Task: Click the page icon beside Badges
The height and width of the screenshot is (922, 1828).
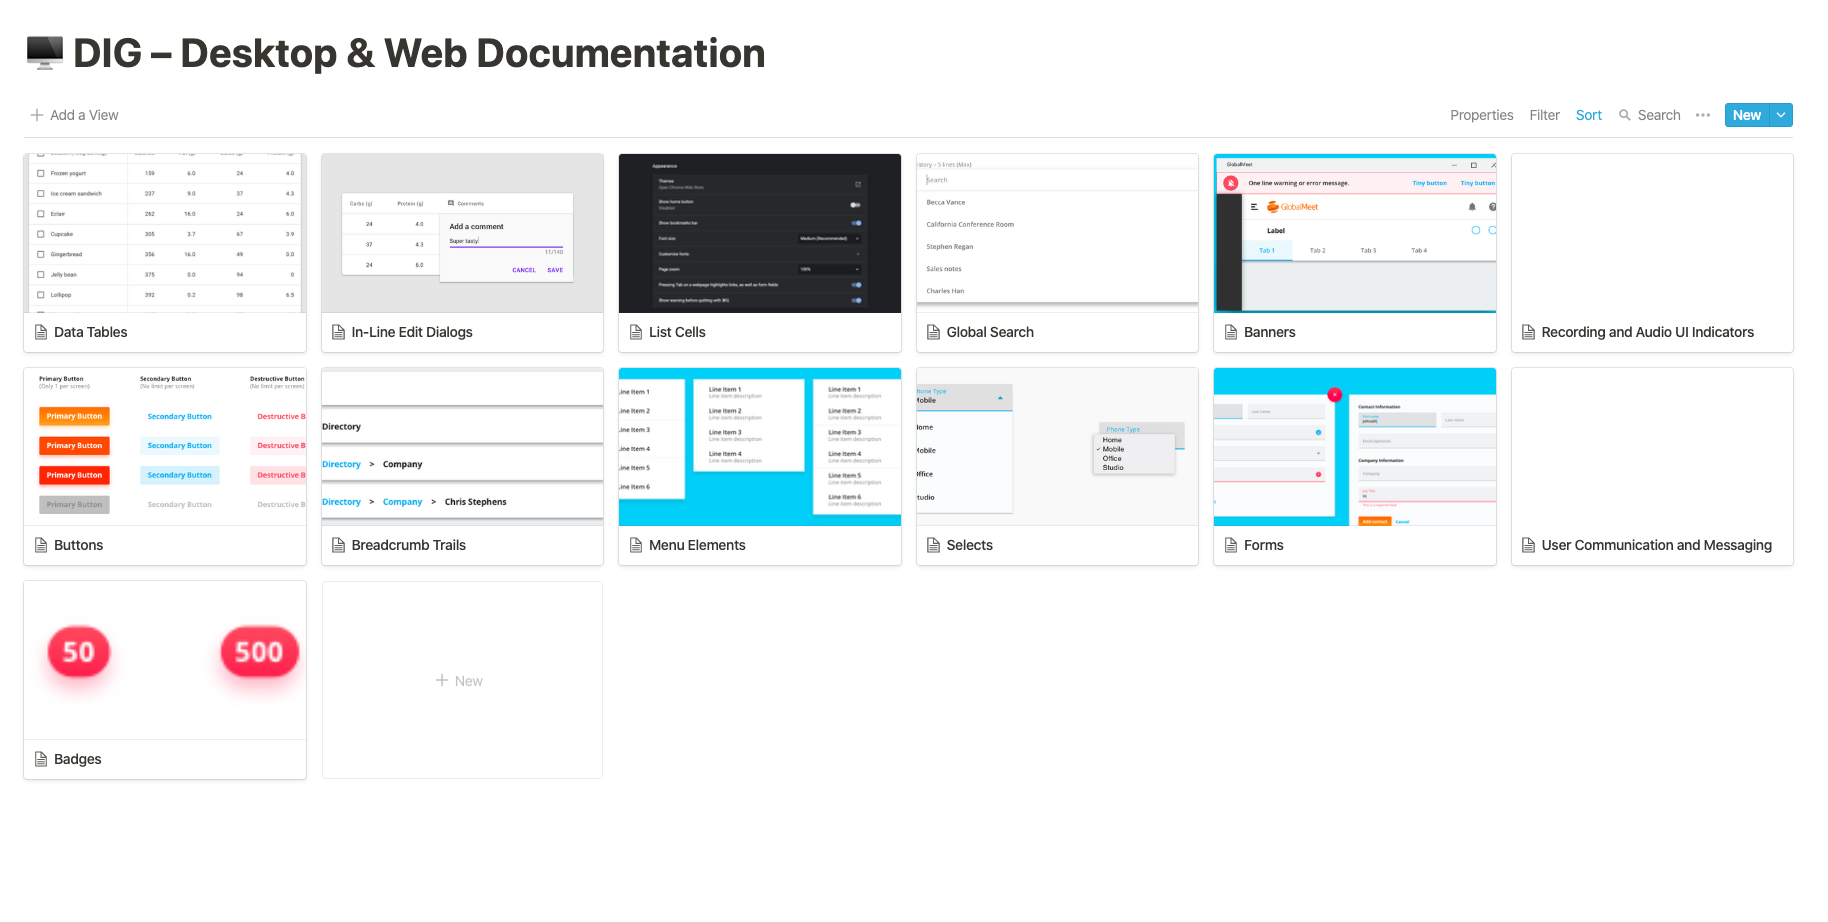Action: [41, 759]
